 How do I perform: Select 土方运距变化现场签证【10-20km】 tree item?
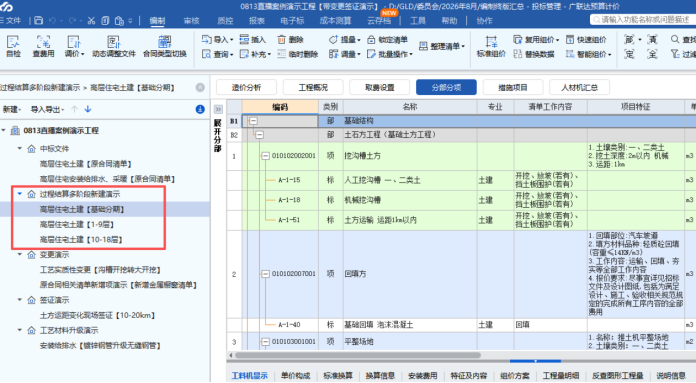click(97, 315)
